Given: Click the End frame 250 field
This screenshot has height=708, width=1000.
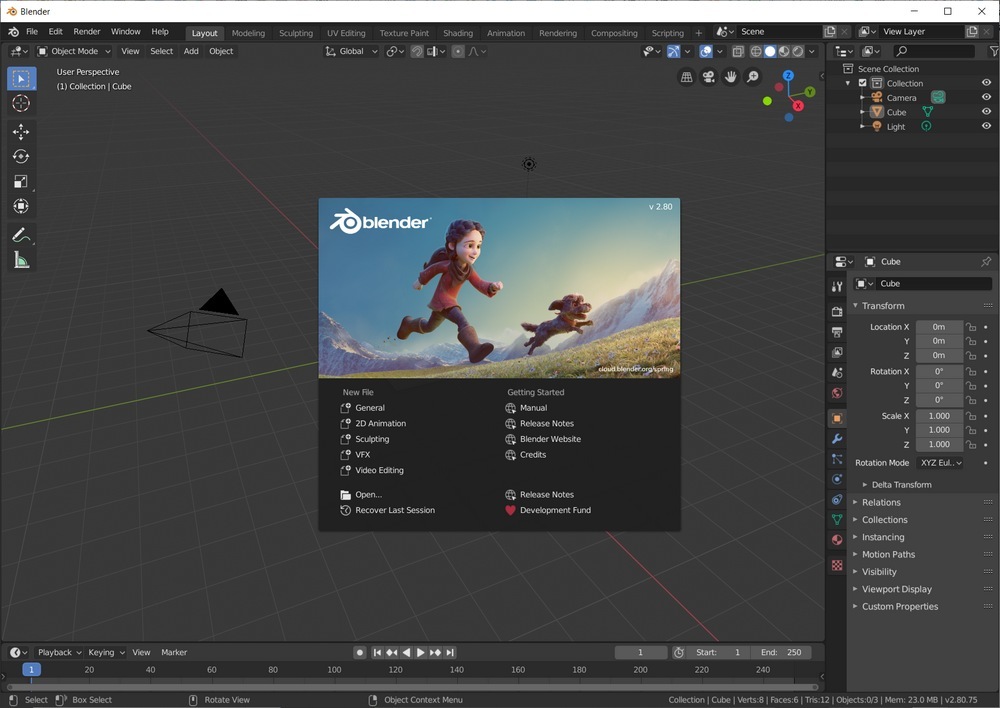Looking at the screenshot, I should pos(781,653).
